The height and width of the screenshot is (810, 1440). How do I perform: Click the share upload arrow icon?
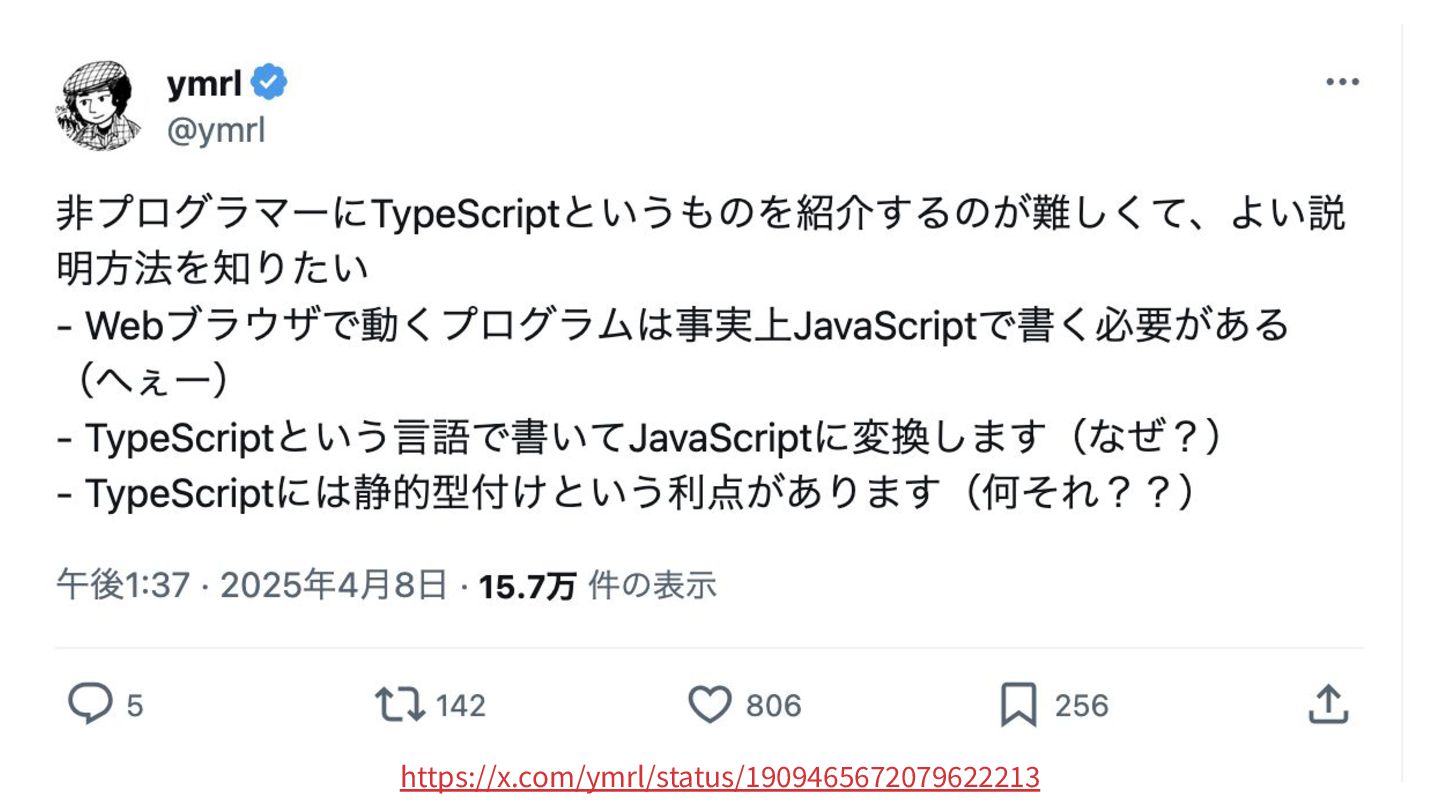point(1328,704)
